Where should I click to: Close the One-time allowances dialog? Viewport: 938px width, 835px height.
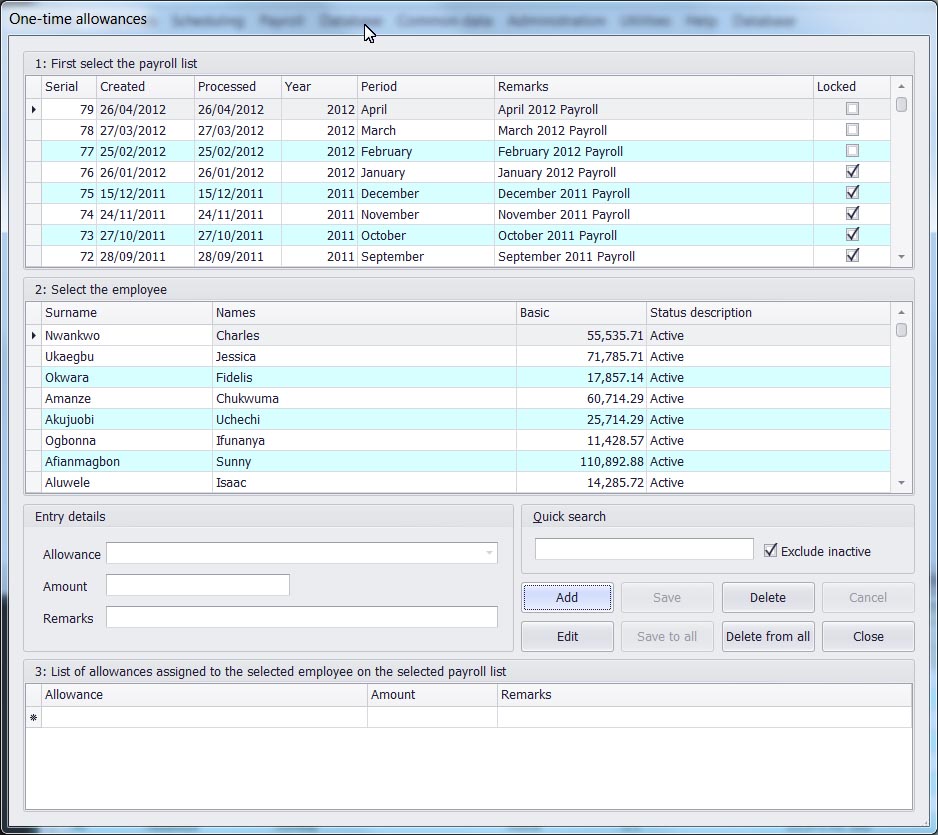tap(867, 637)
